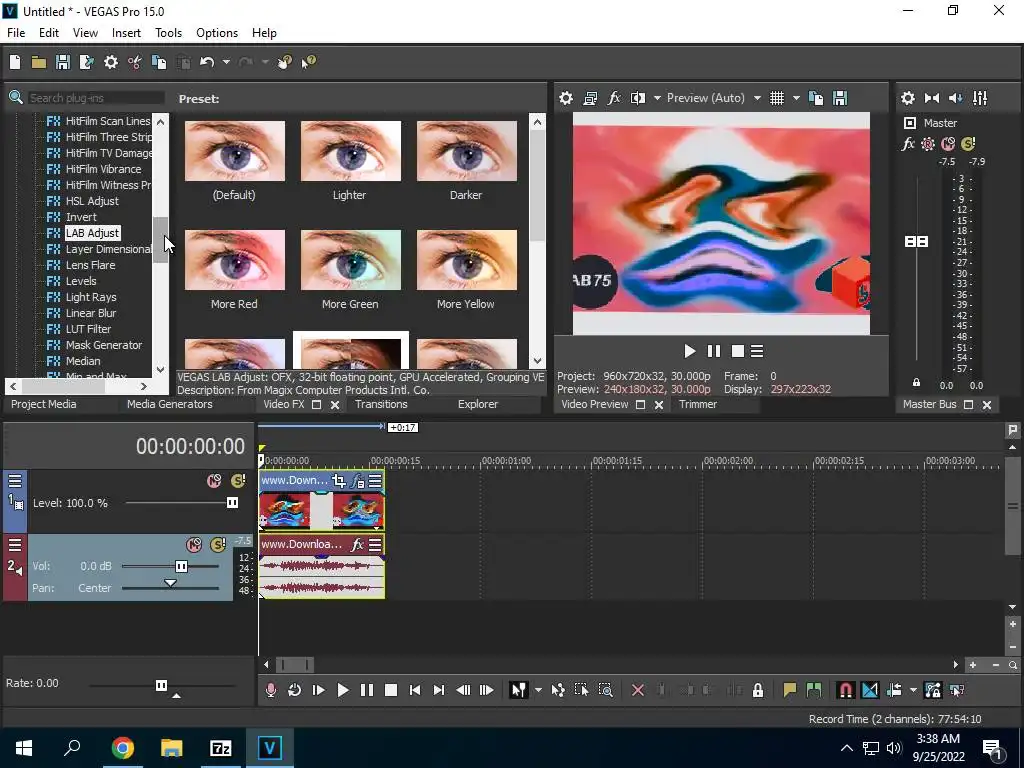Open Event FX on the audio clip
The width and height of the screenshot is (1024, 768).
pos(357,545)
